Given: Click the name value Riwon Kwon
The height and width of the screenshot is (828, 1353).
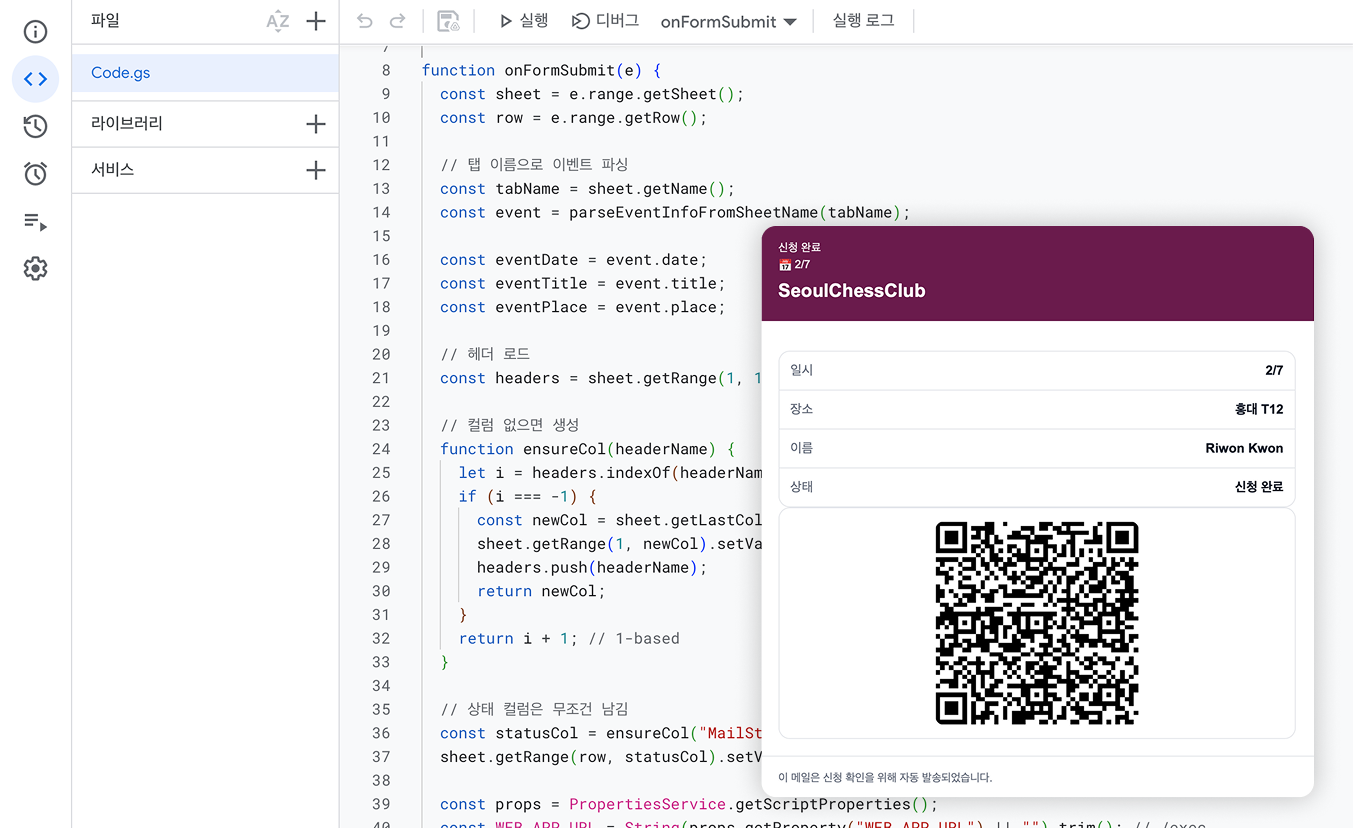Looking at the screenshot, I should (1244, 448).
